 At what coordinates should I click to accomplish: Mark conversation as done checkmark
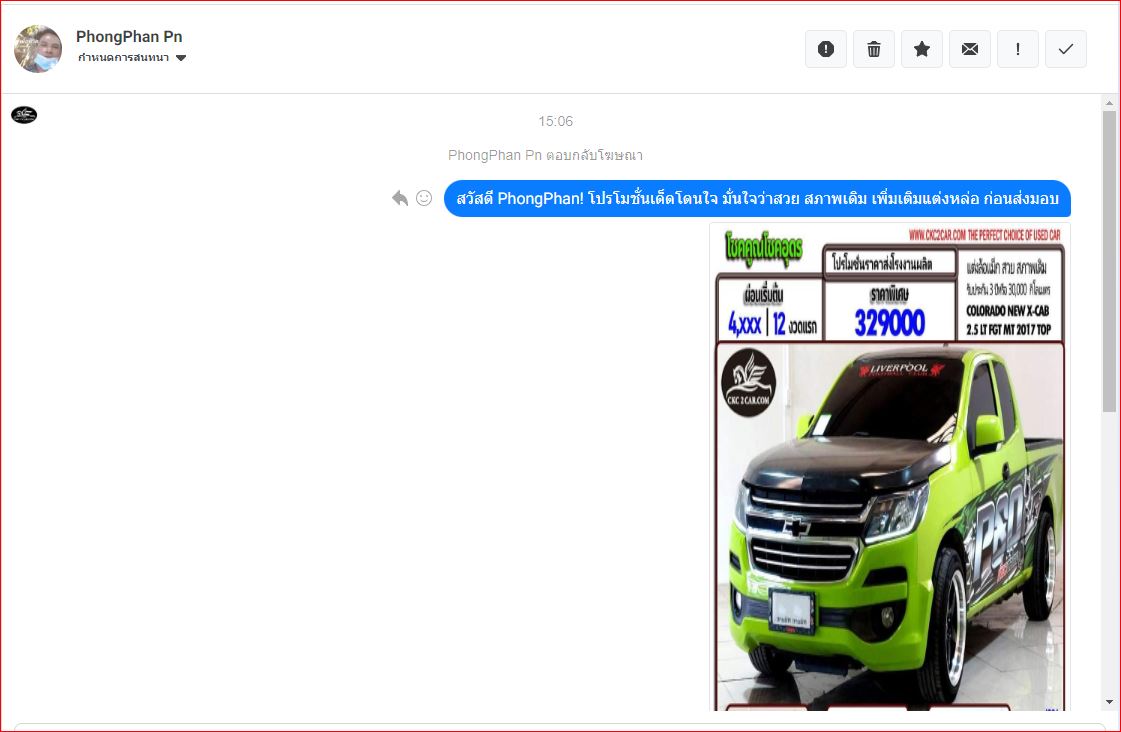pos(1065,49)
